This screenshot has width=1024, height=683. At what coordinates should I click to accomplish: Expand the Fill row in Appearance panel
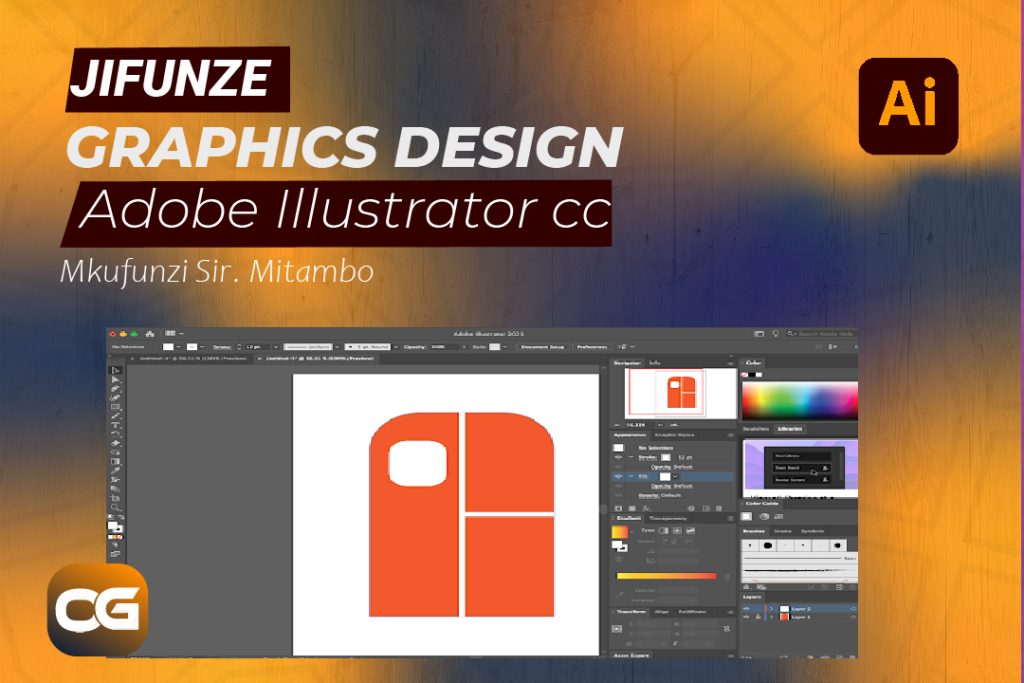(x=631, y=477)
